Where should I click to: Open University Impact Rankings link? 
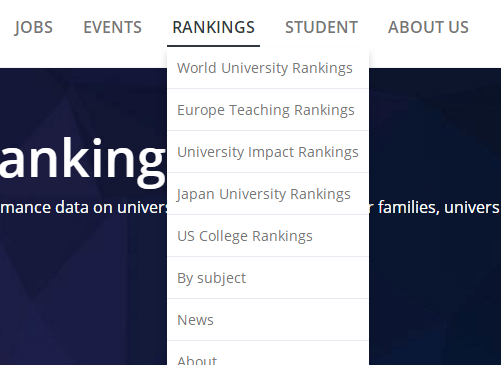coord(268,152)
